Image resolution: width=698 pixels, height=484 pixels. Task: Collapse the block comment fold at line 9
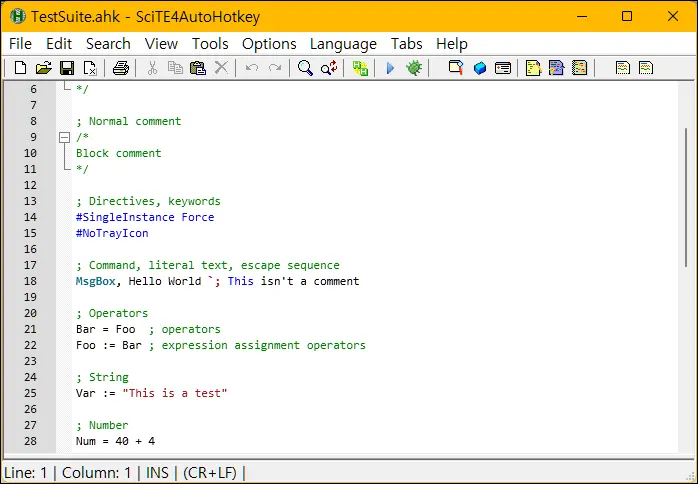[65, 137]
